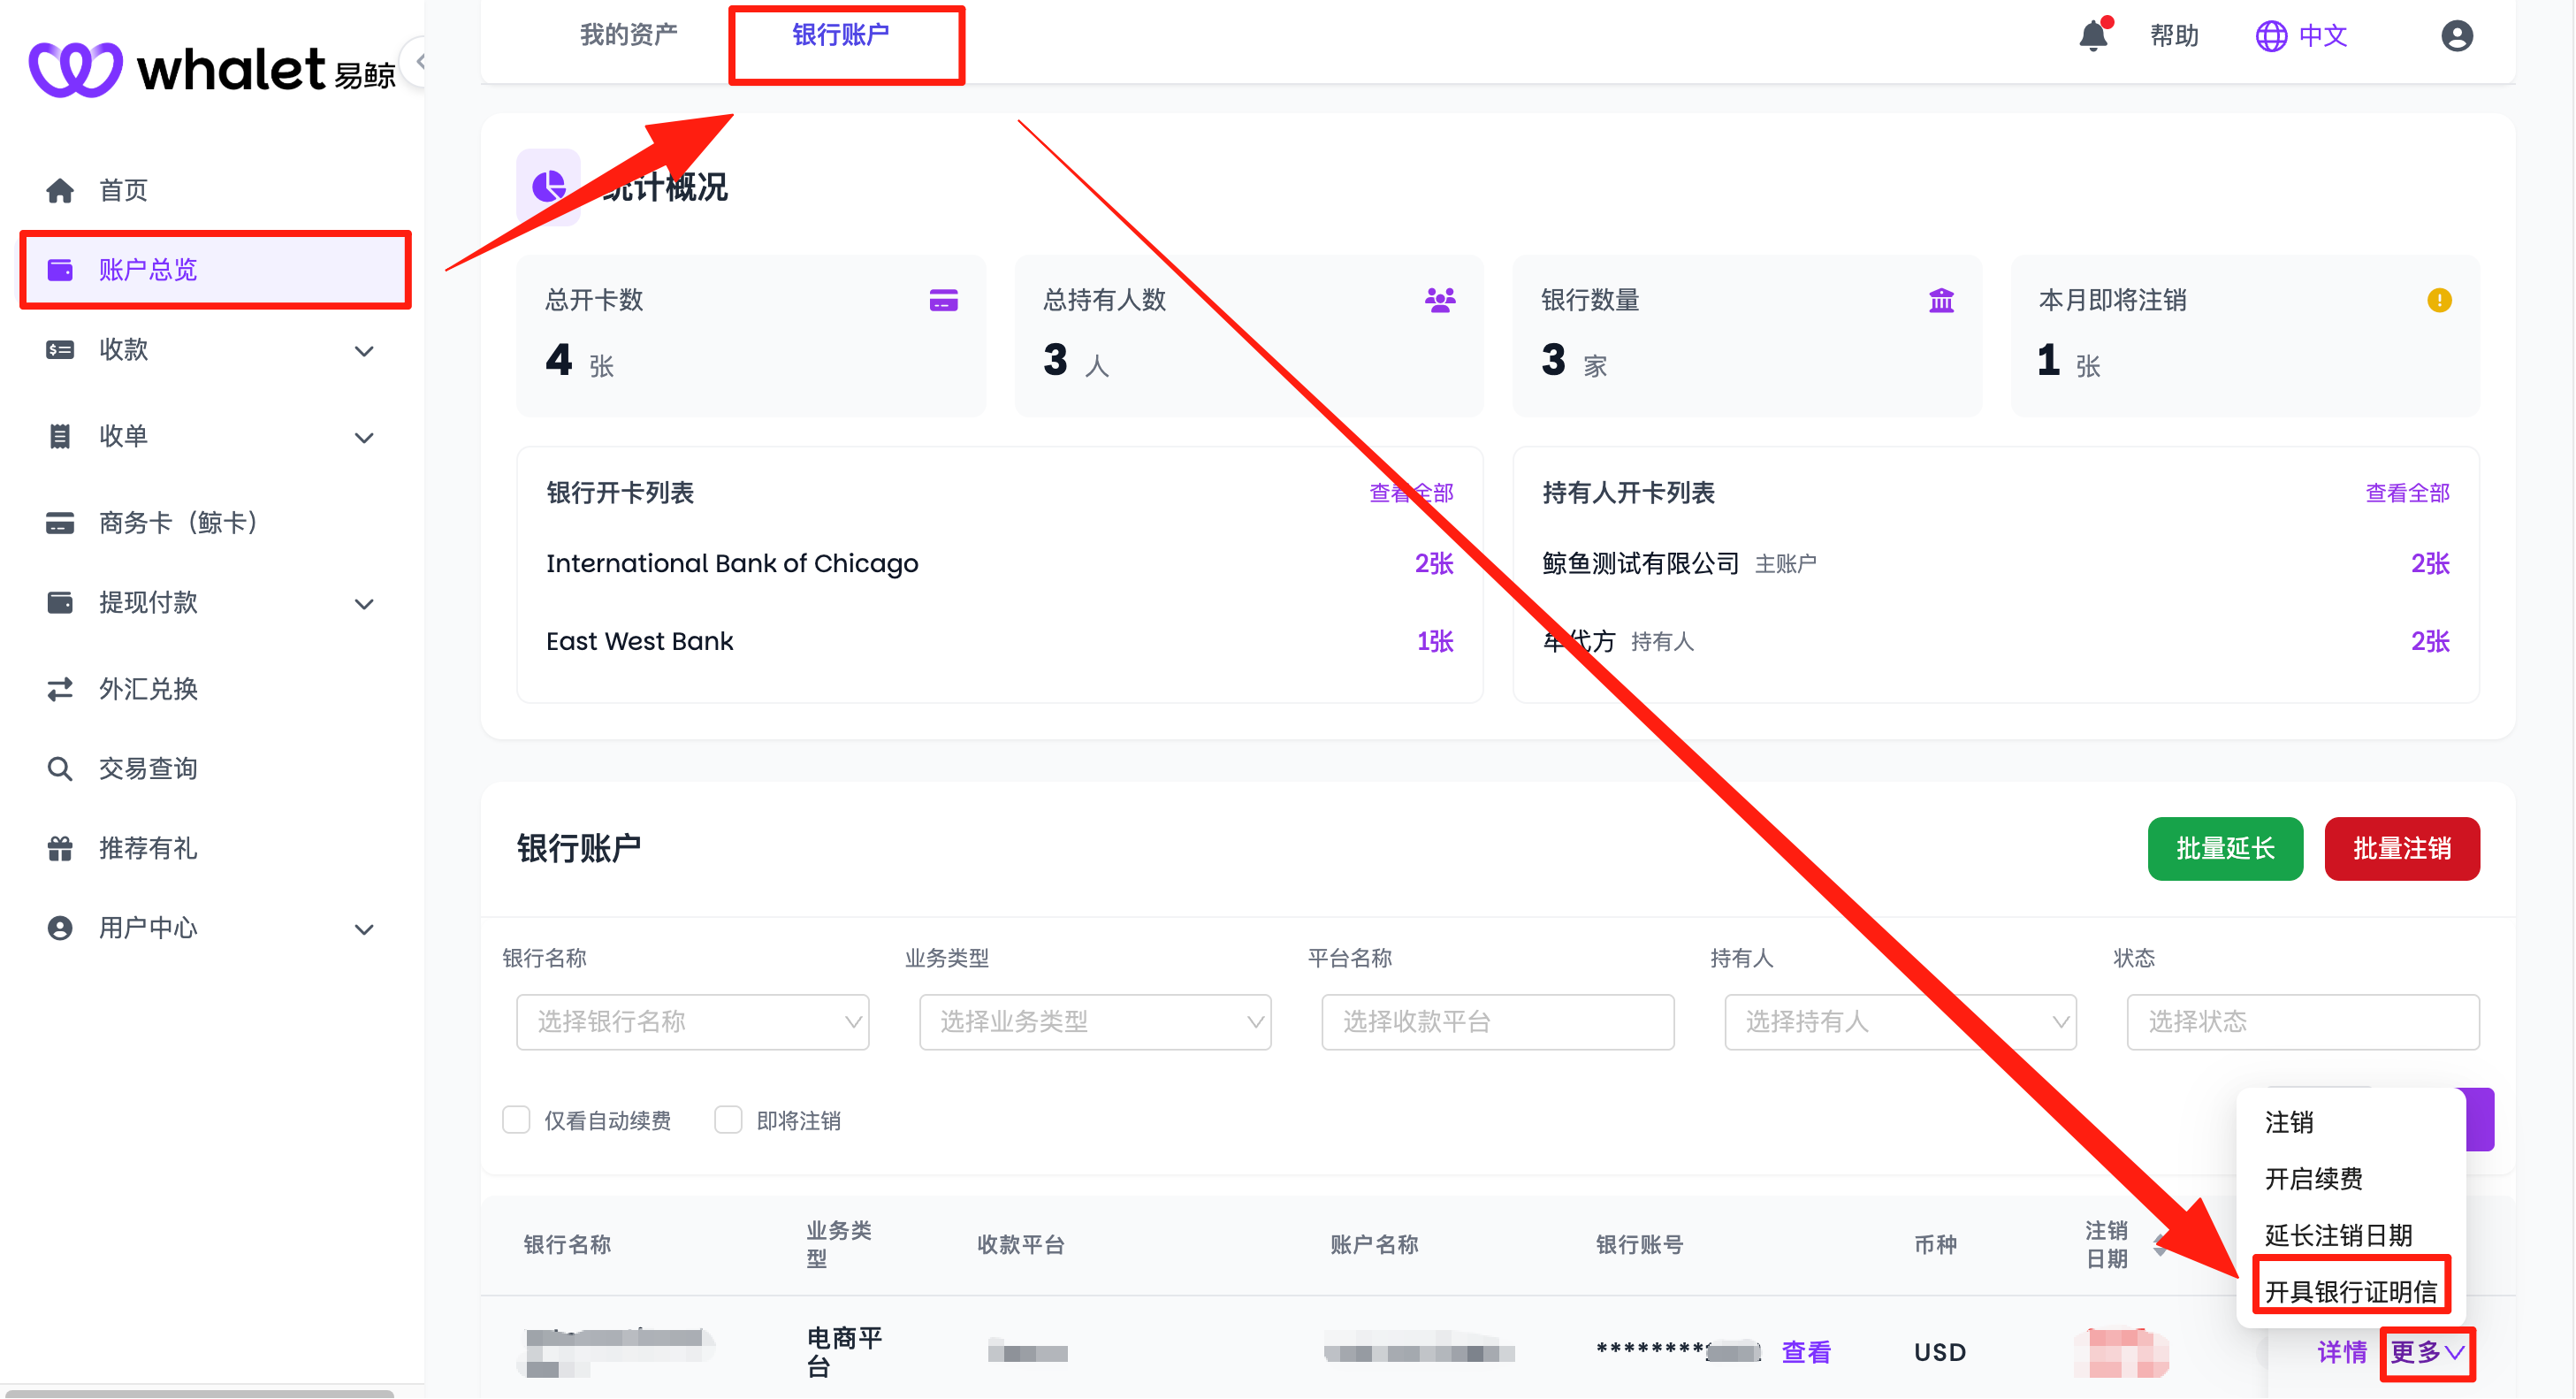
Task: Click the bank icon on 银行数量 card
Action: tap(1939, 299)
